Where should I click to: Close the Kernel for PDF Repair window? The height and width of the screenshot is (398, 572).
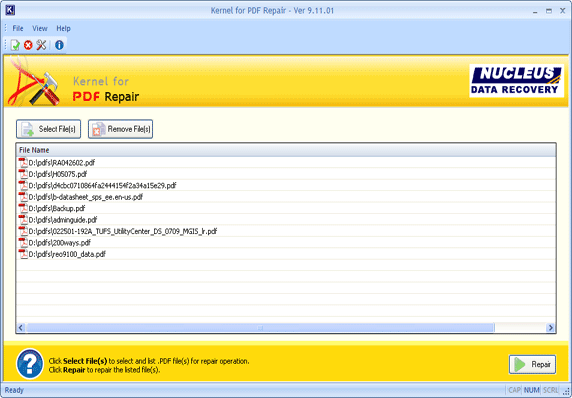tap(563, 11)
